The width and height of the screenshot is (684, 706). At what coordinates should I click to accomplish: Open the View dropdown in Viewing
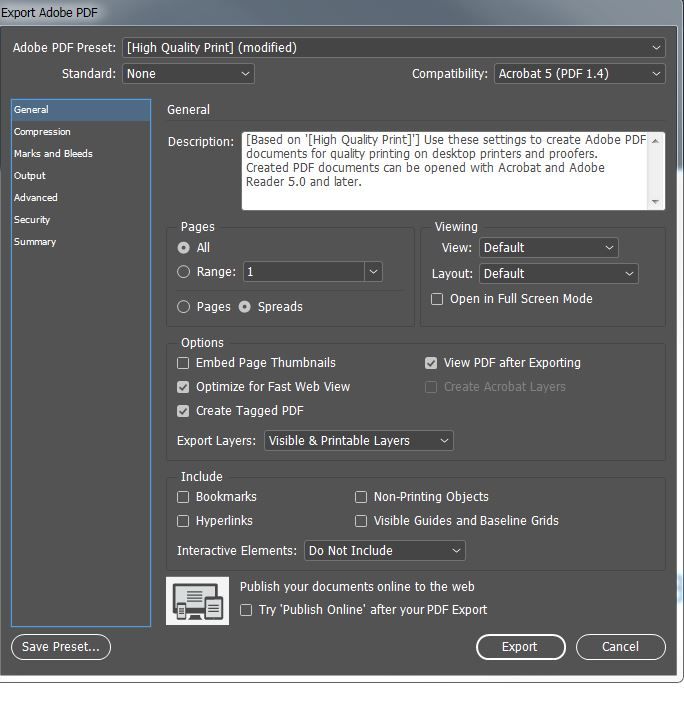(x=548, y=248)
